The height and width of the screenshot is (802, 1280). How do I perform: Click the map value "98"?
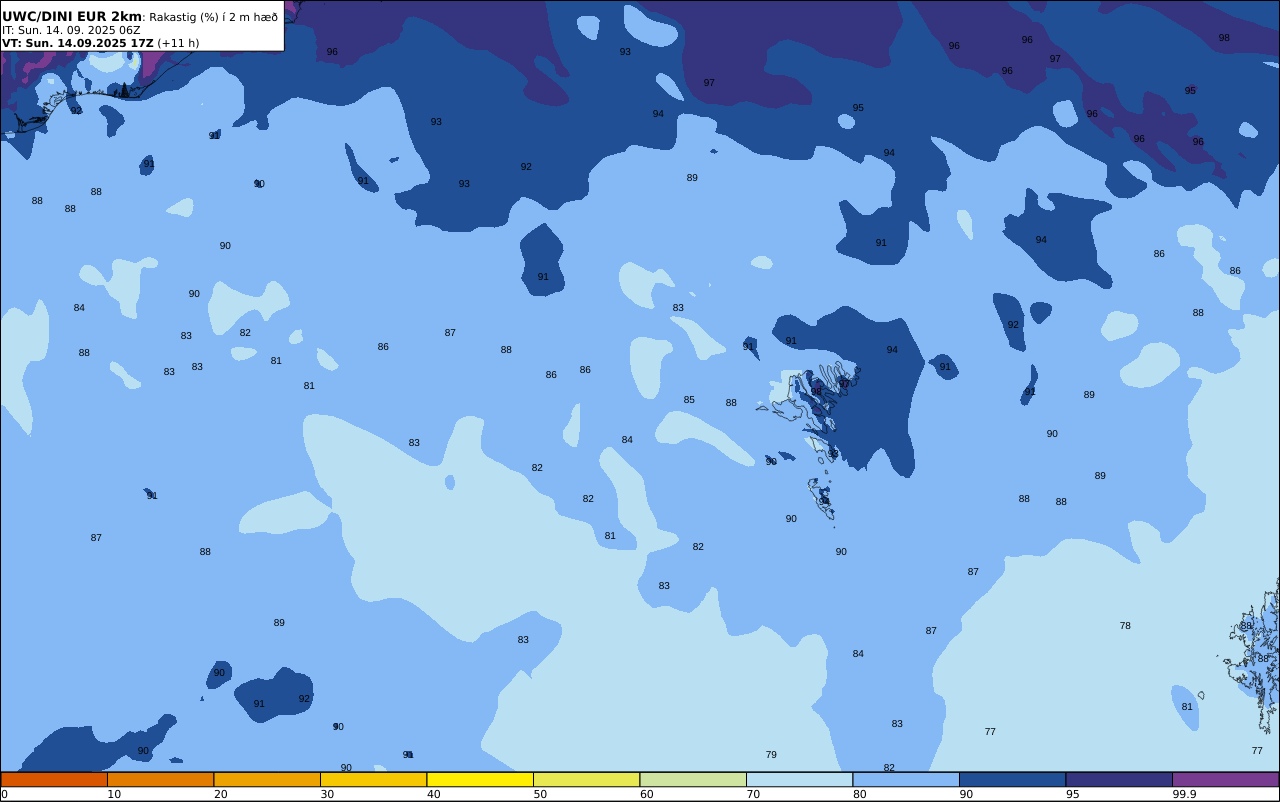pos(1224,38)
